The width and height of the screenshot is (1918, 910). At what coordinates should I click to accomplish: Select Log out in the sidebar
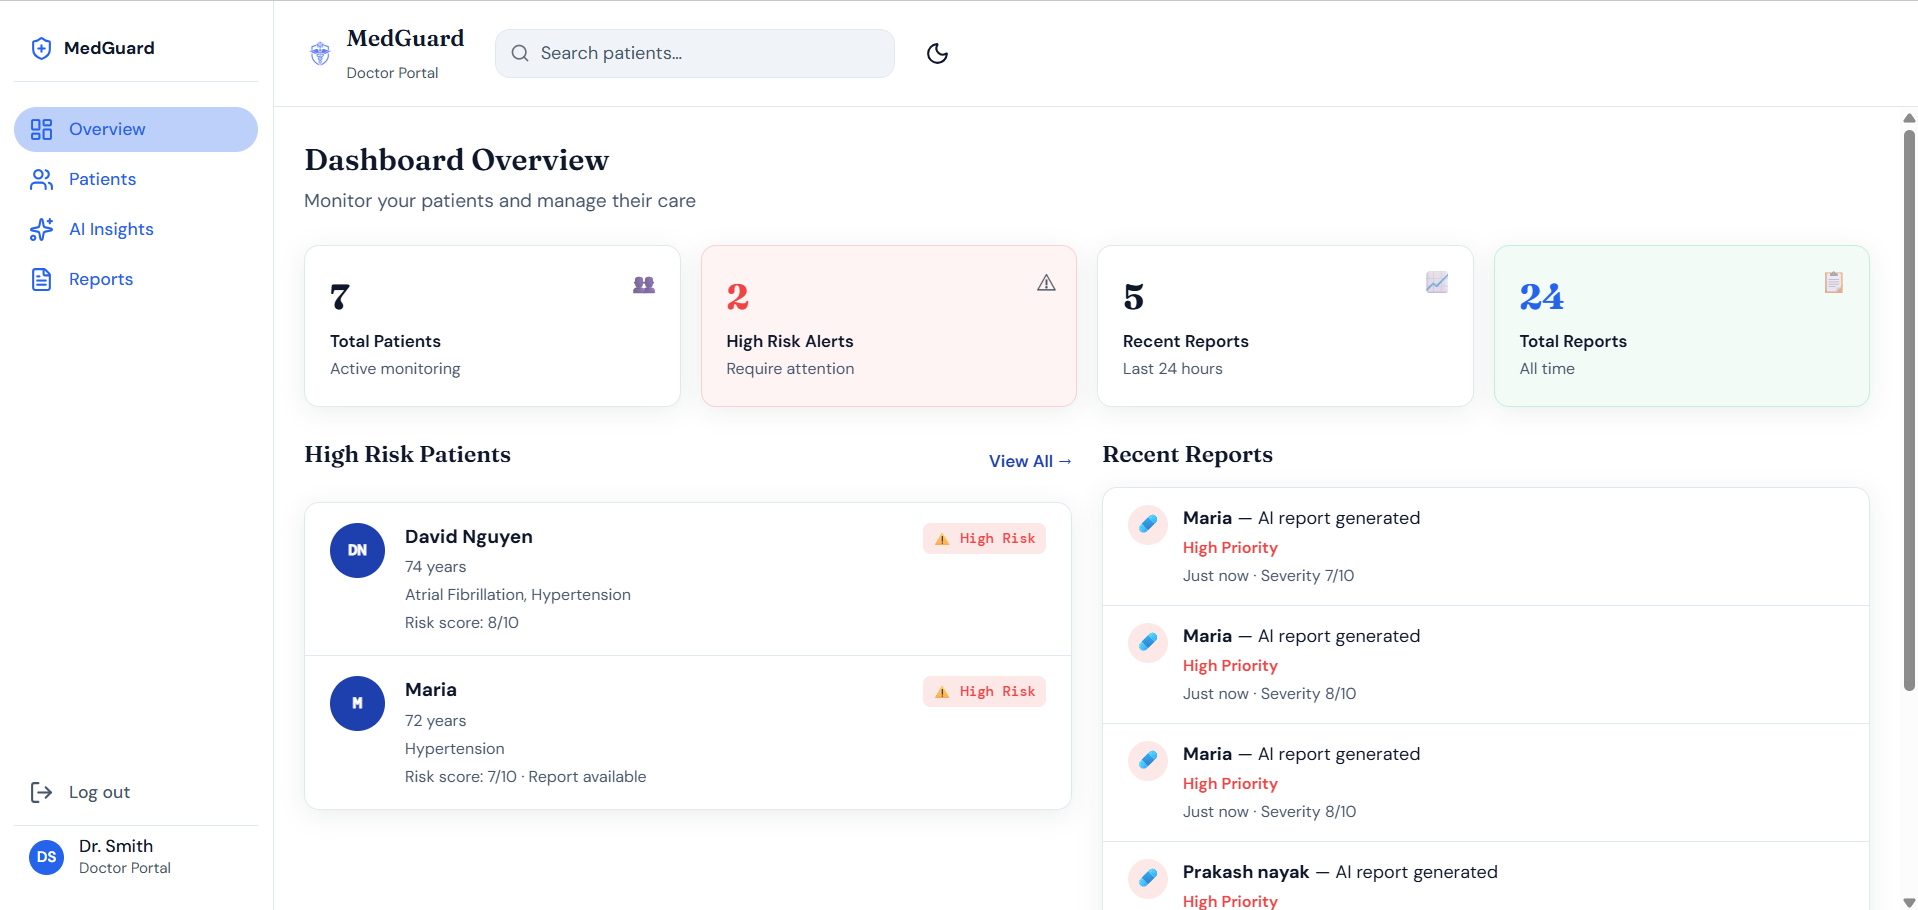click(136, 792)
